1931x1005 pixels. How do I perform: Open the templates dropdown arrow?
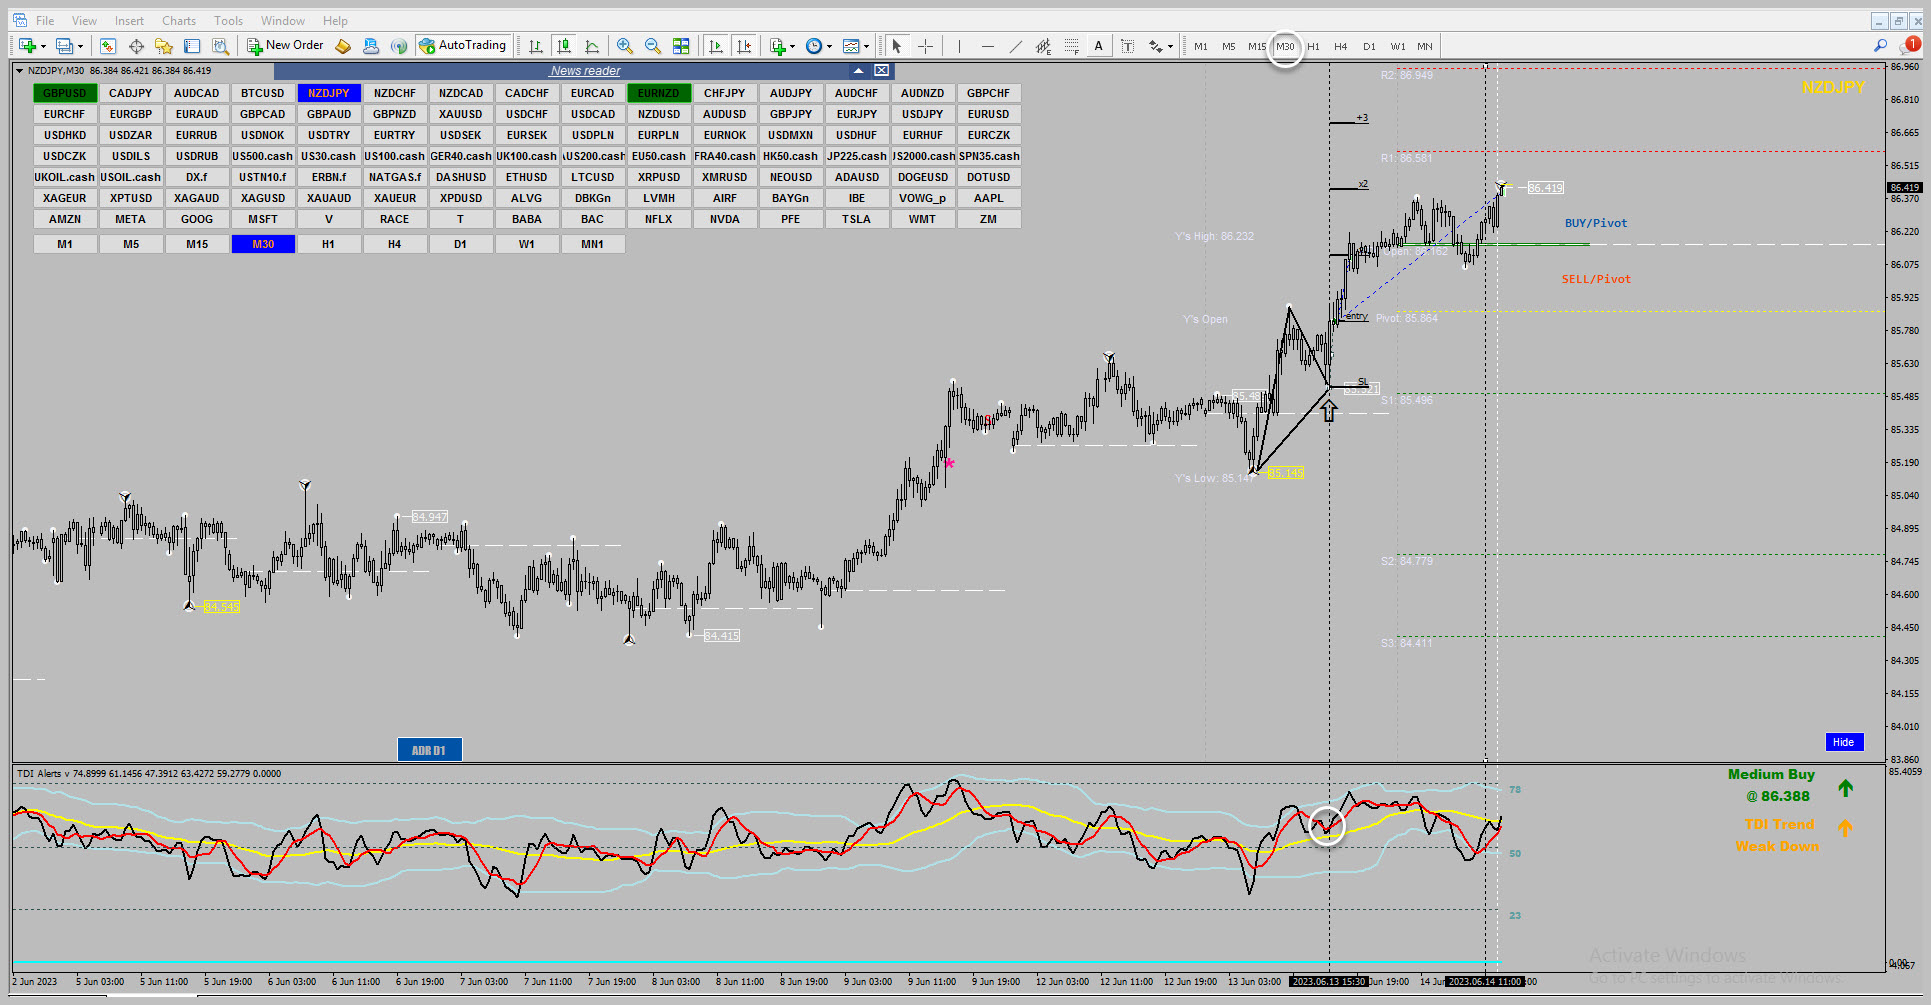tap(866, 46)
